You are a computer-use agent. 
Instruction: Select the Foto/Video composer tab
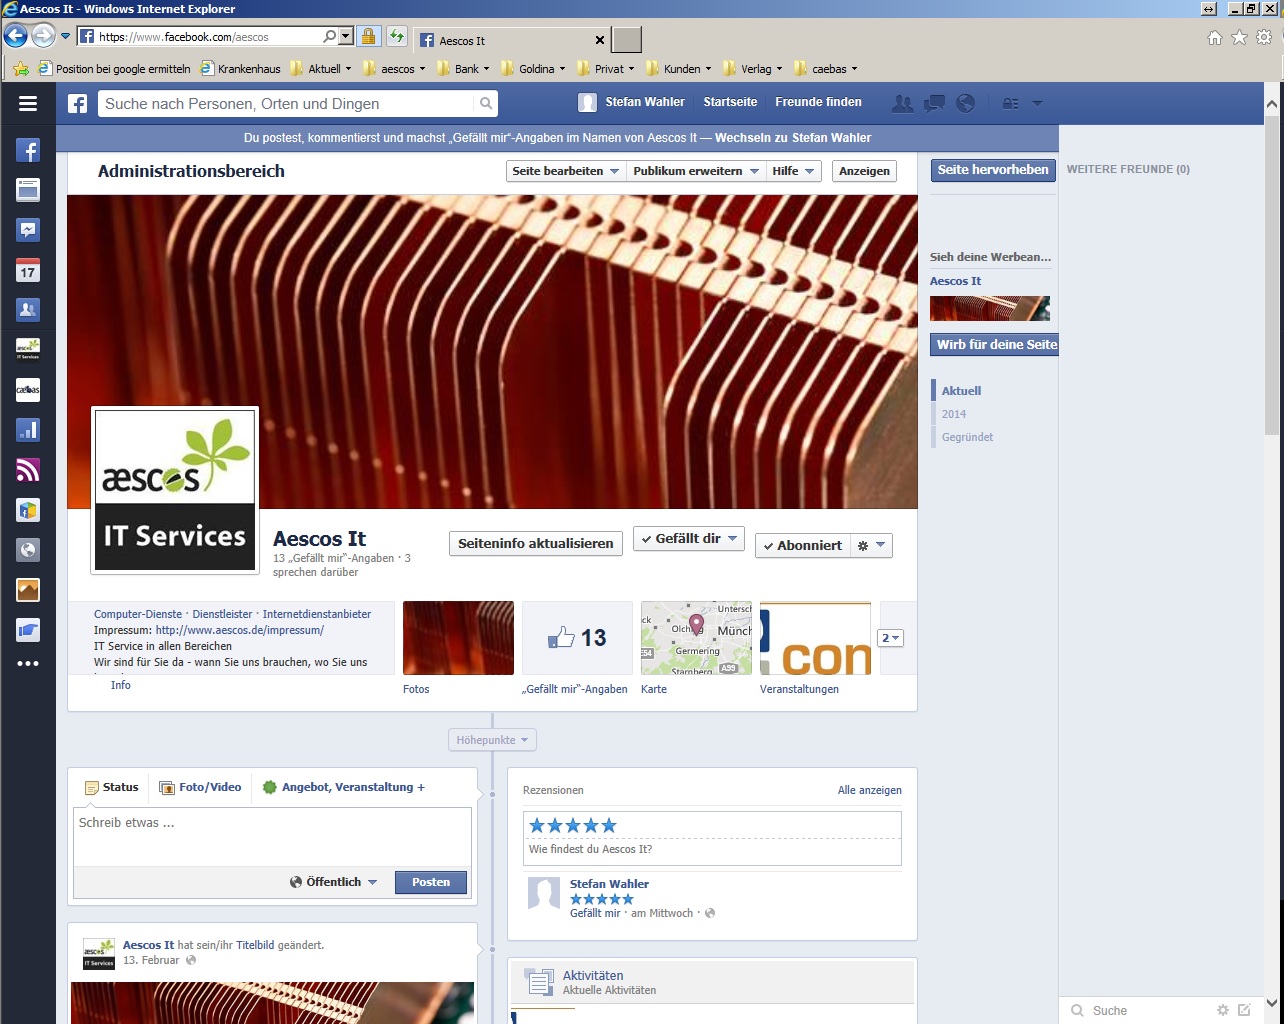tap(201, 787)
